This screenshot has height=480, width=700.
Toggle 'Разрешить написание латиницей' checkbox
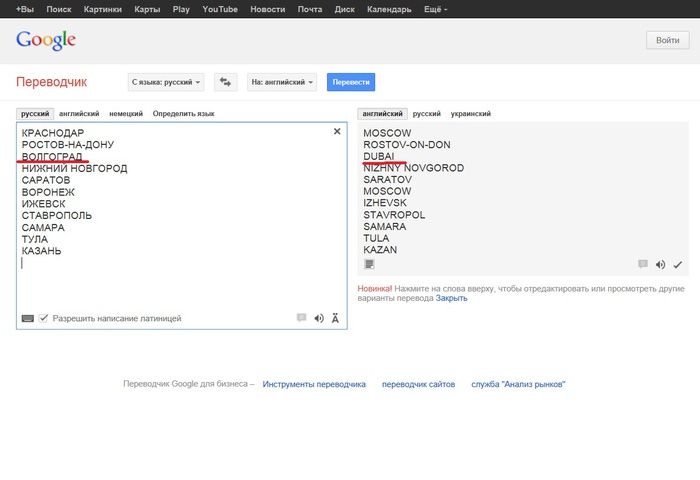pos(43,318)
